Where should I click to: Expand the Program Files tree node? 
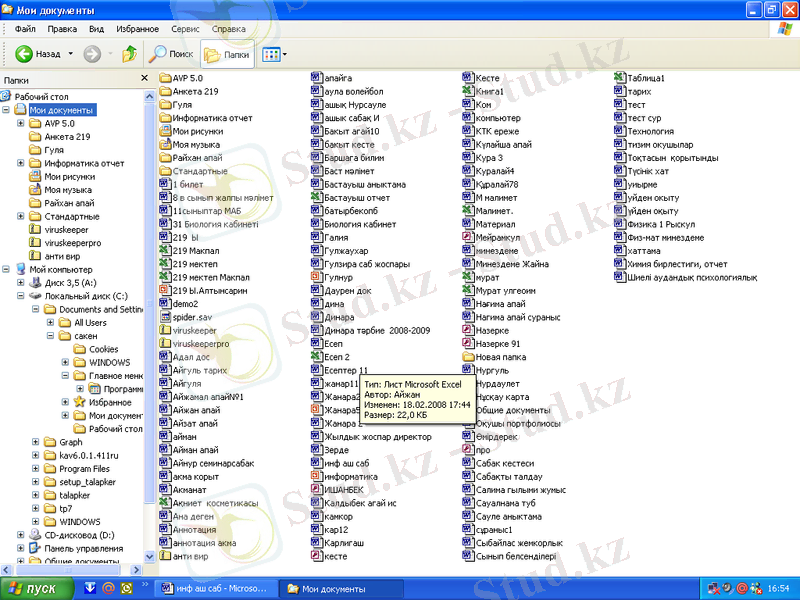(35, 468)
